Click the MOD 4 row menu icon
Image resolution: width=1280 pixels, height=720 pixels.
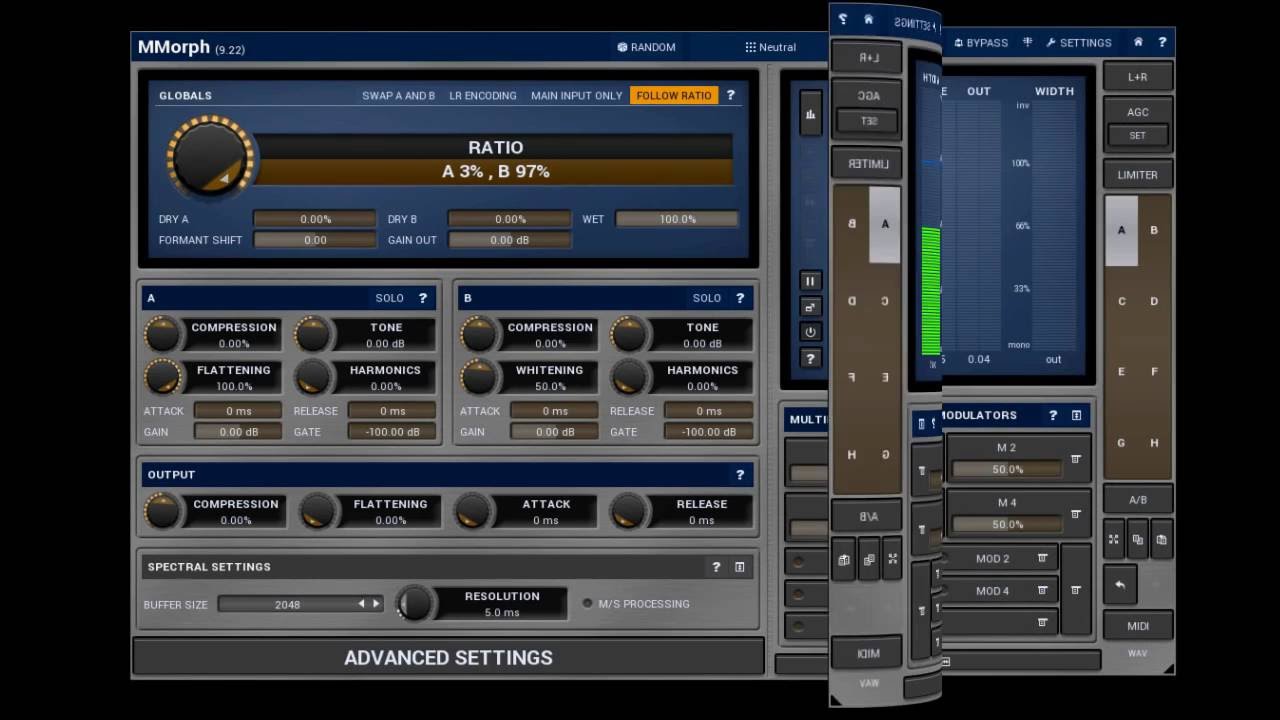[x=1042, y=591]
